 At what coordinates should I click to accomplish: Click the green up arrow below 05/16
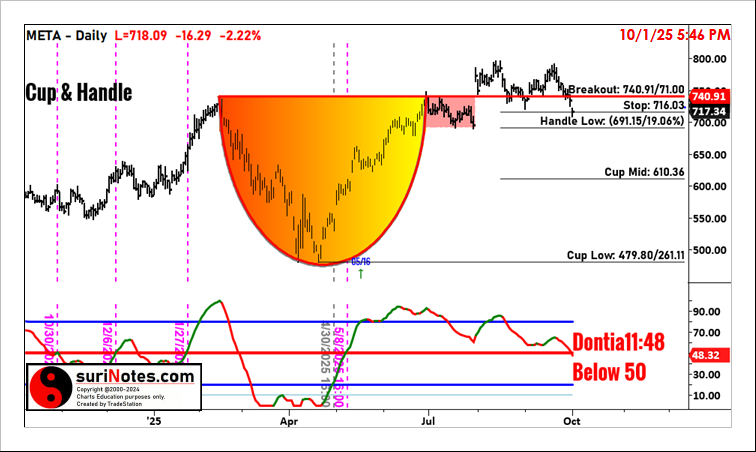(x=360, y=271)
